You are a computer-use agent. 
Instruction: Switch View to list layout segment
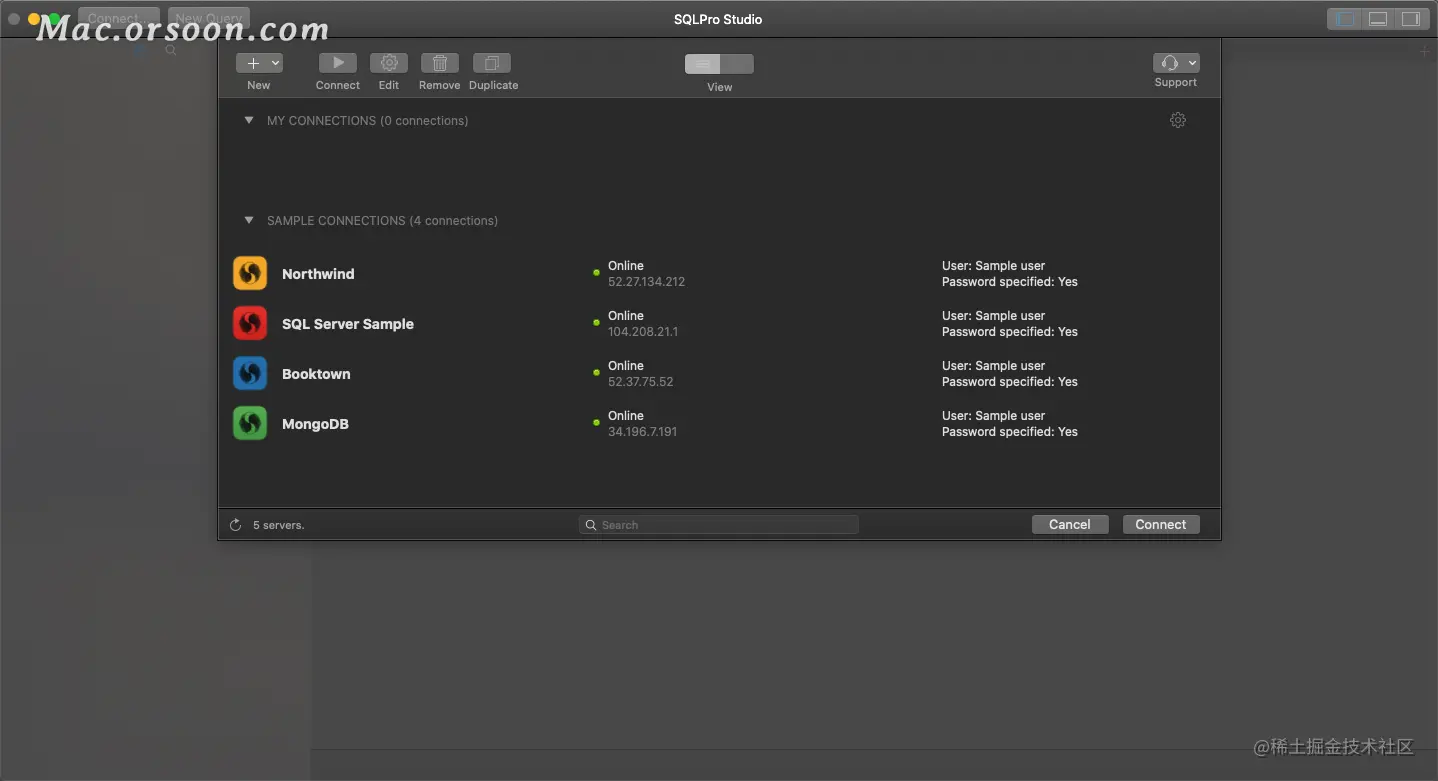[702, 64]
